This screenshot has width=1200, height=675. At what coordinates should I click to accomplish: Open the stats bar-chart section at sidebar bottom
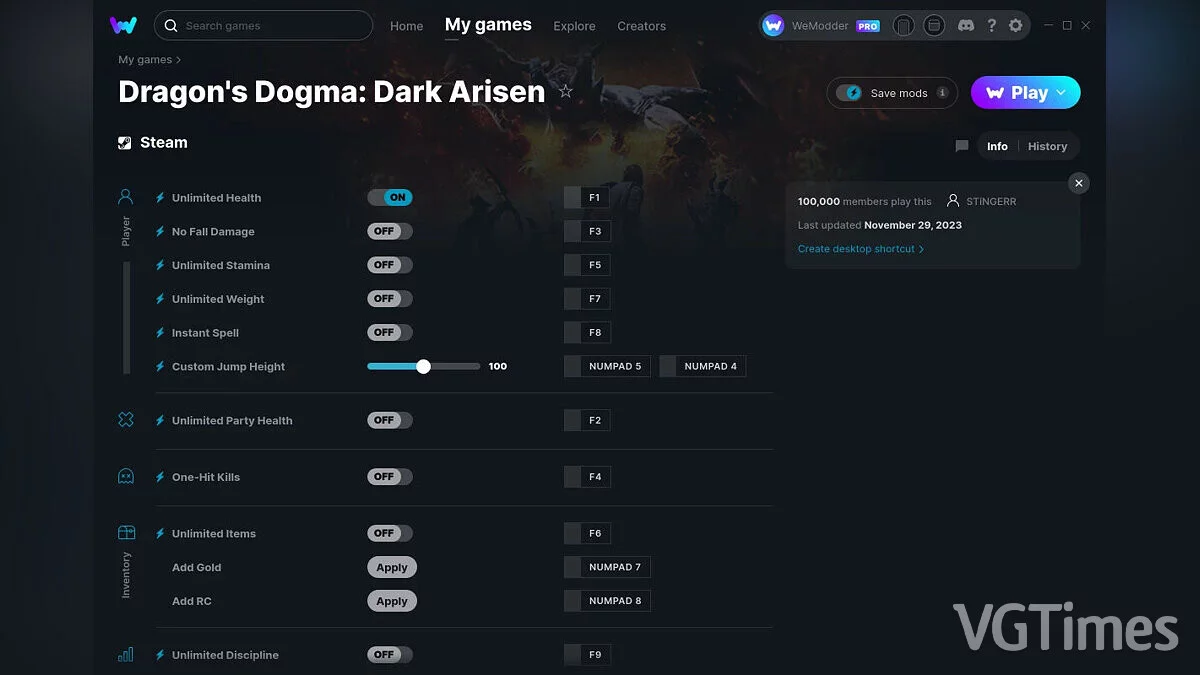coord(124,654)
